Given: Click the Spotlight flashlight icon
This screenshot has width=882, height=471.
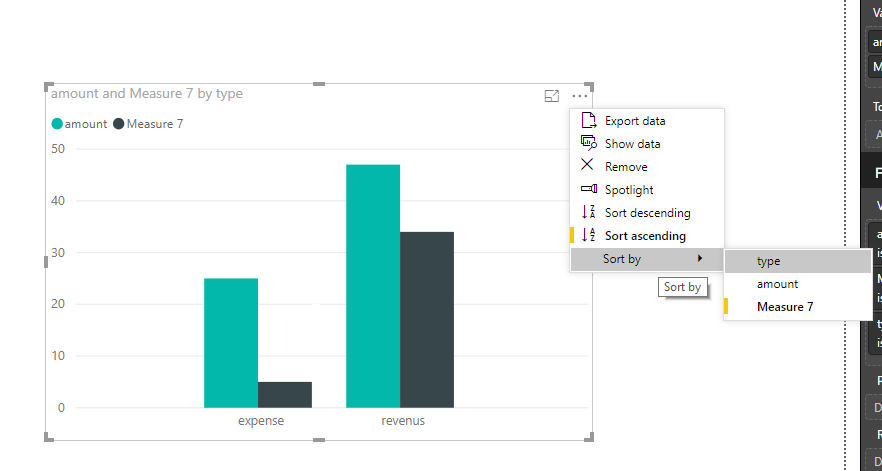Looking at the screenshot, I should point(589,189).
